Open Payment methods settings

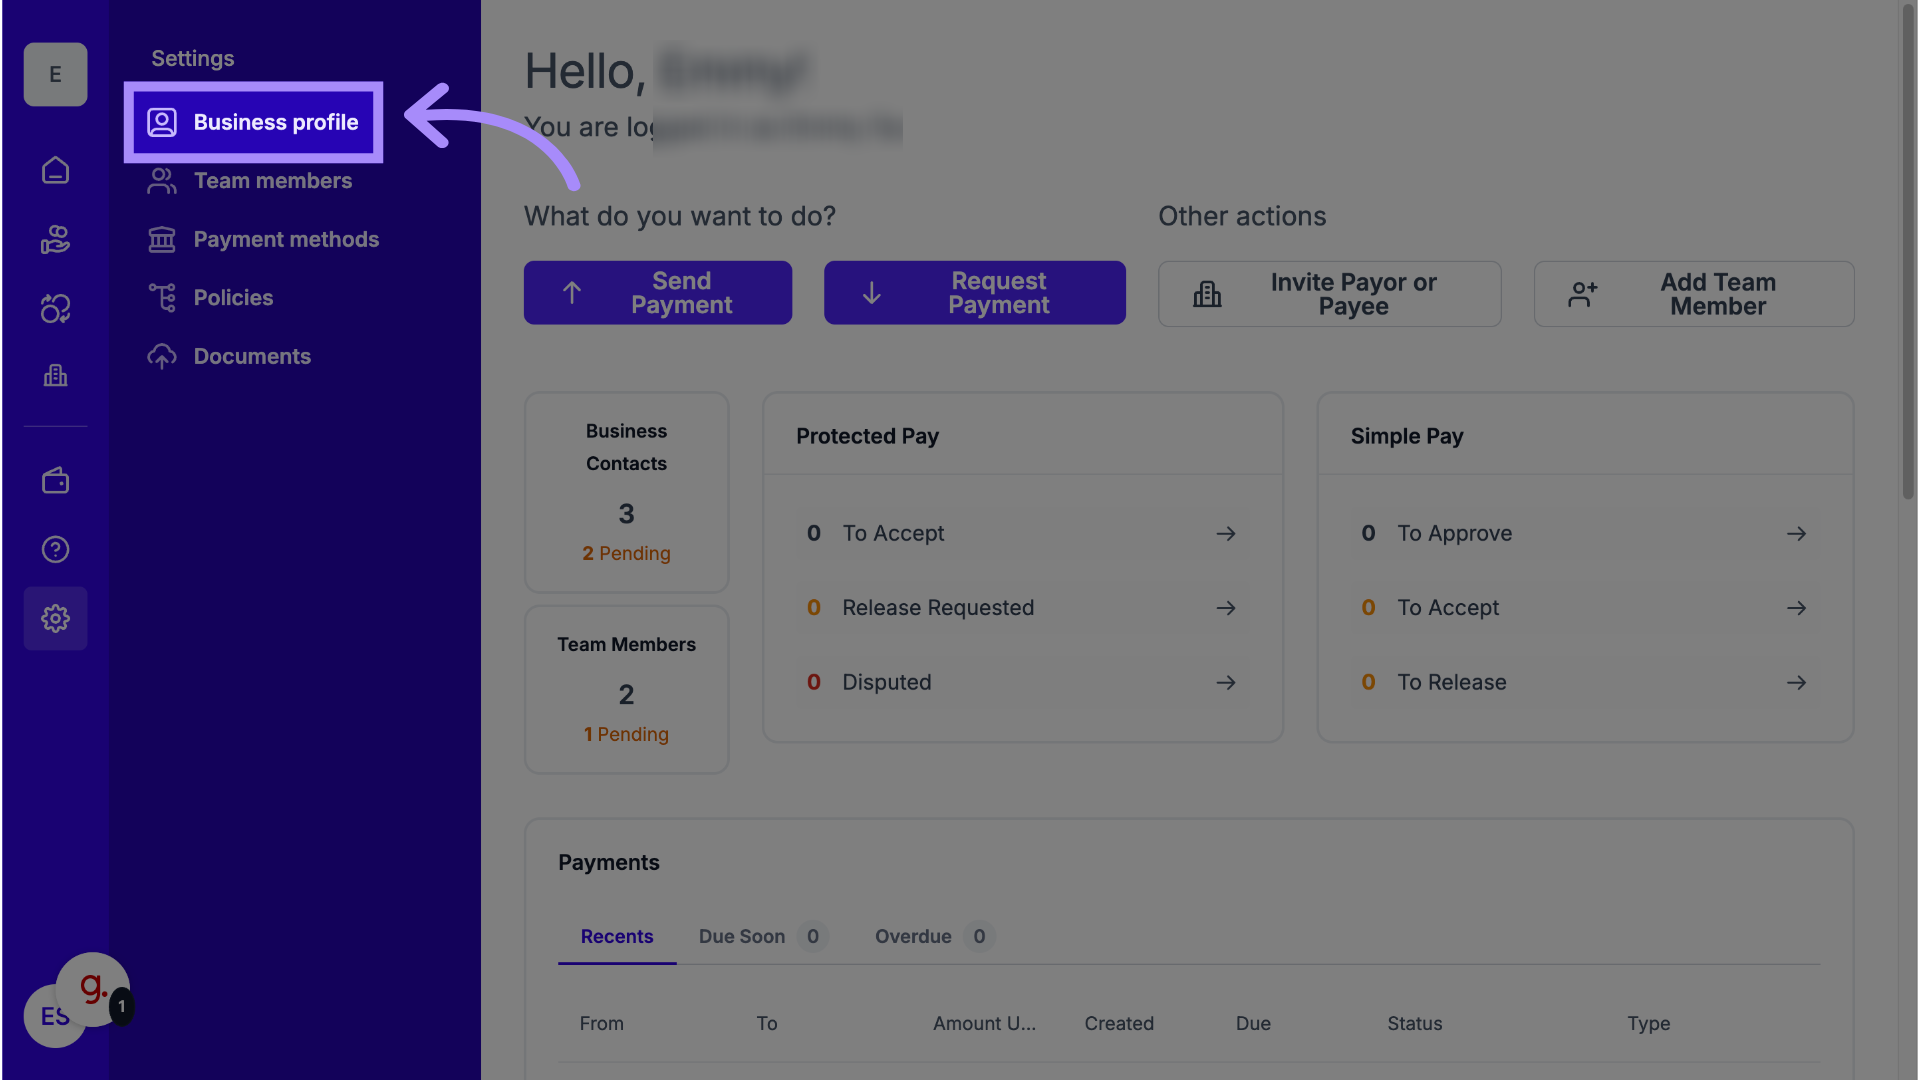(285, 239)
